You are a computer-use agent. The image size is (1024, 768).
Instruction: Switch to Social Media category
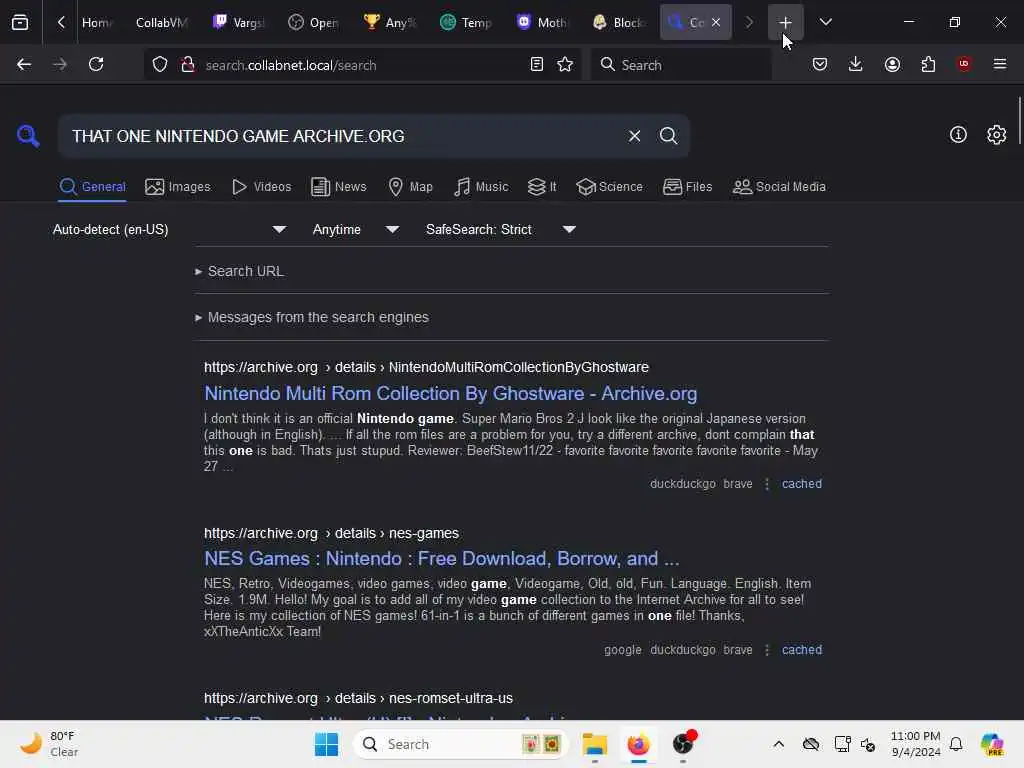(779, 187)
